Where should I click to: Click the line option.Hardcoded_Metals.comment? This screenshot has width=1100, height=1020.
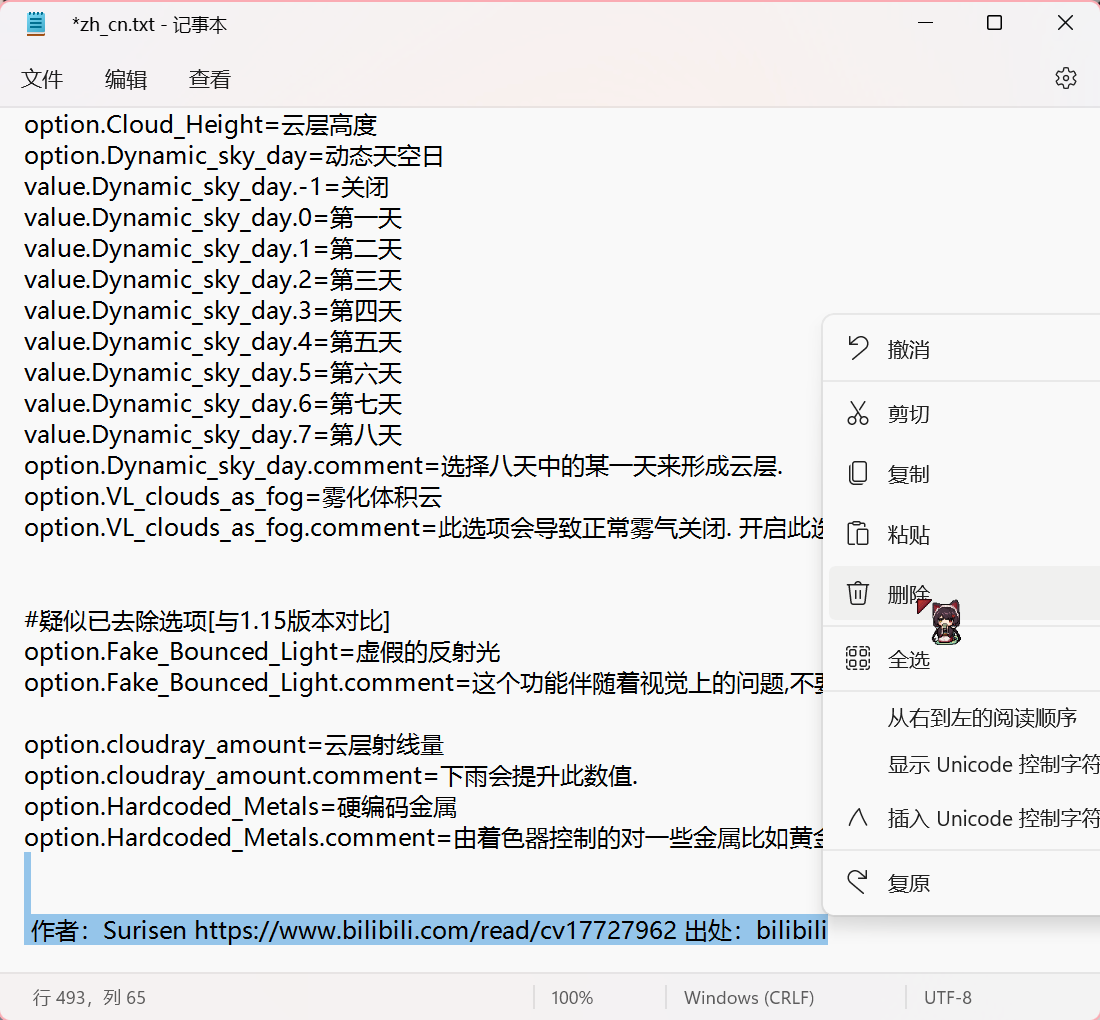point(424,838)
